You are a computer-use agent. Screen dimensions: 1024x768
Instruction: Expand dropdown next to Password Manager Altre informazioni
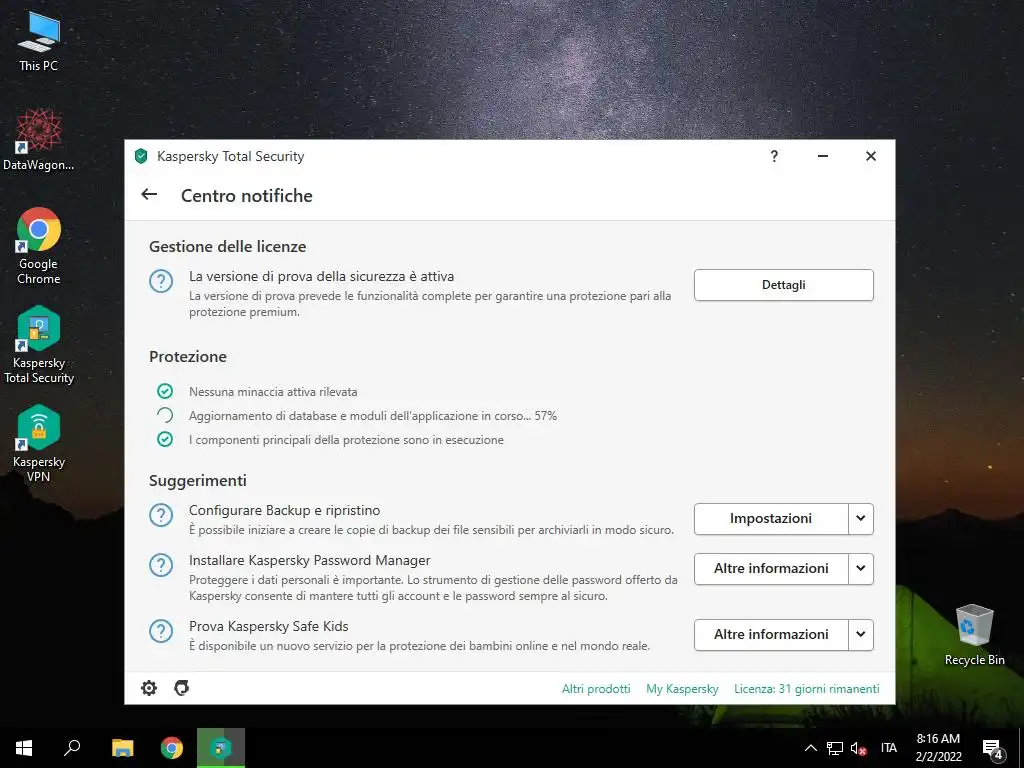[861, 568]
